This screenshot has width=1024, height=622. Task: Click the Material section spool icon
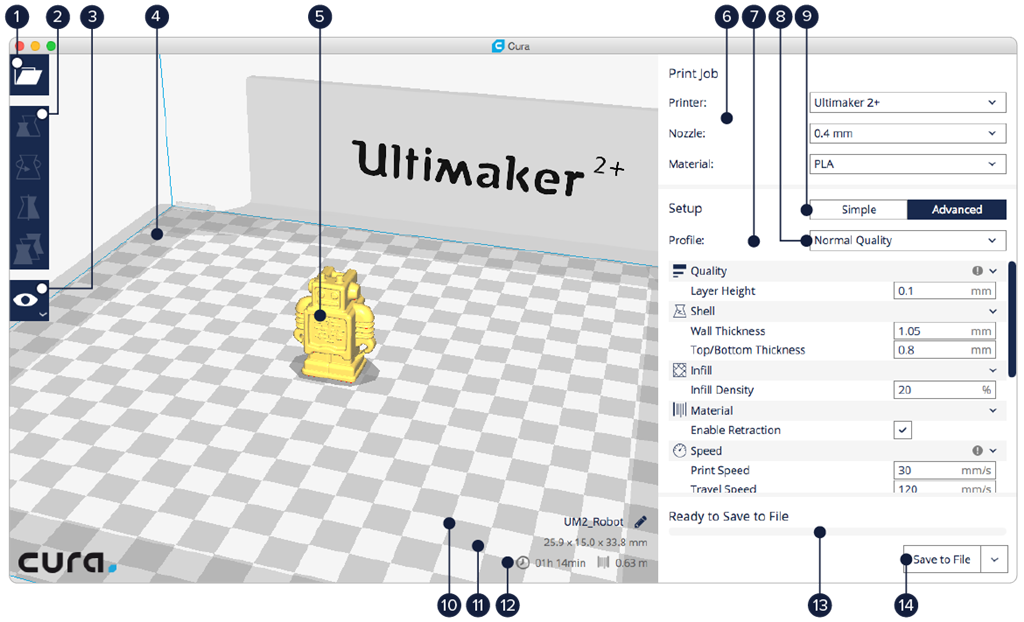pyautogui.click(x=679, y=410)
